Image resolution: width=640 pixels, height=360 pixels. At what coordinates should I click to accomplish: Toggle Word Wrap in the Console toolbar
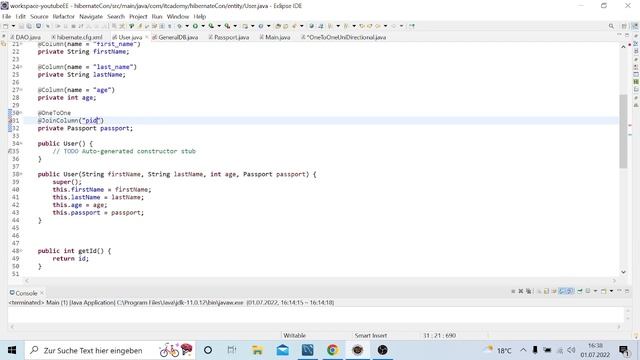click(x=553, y=291)
